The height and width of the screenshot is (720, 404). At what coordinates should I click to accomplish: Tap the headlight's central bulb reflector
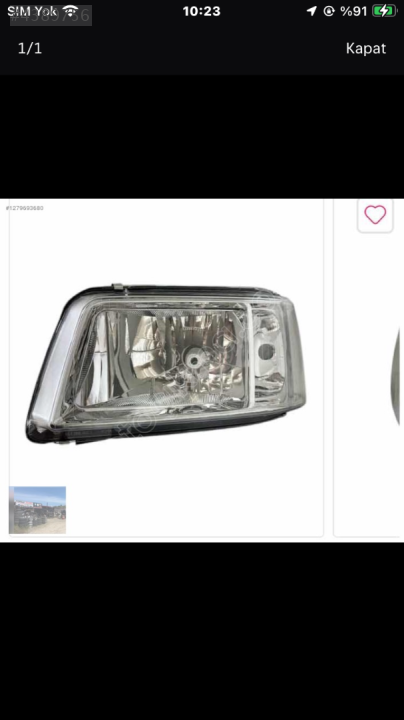(x=194, y=361)
